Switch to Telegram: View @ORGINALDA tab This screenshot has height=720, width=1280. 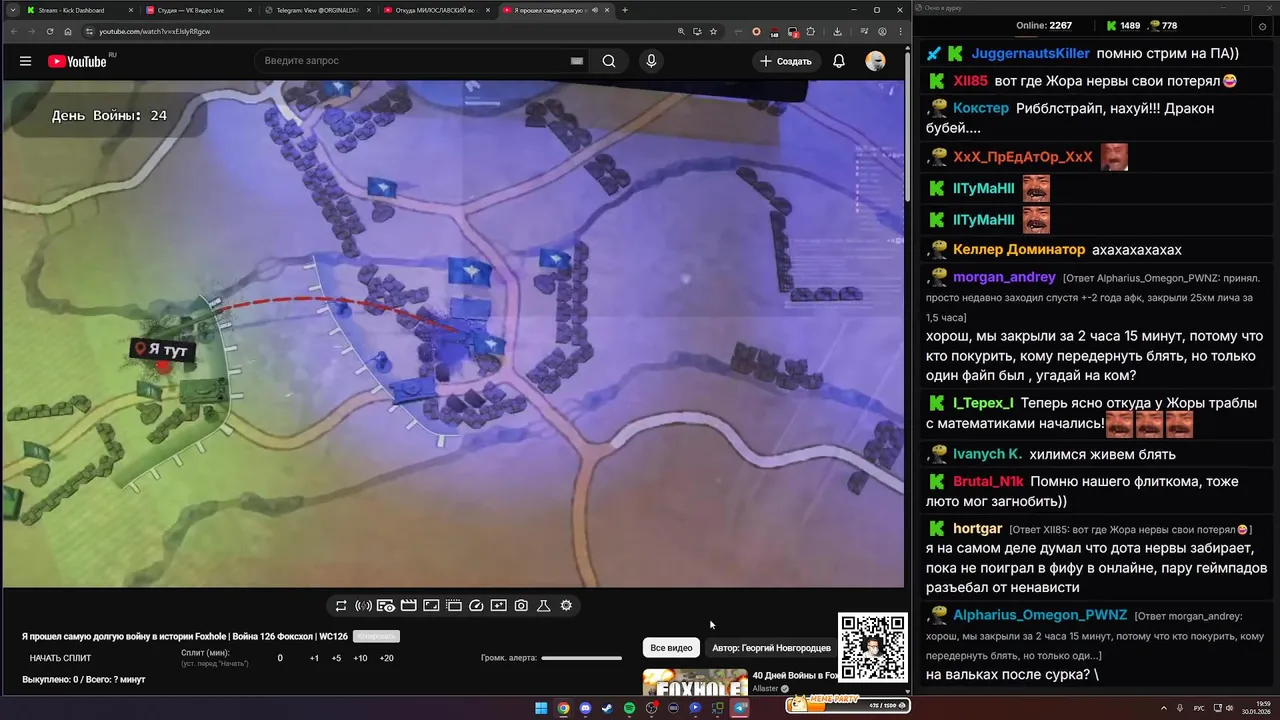(x=317, y=10)
